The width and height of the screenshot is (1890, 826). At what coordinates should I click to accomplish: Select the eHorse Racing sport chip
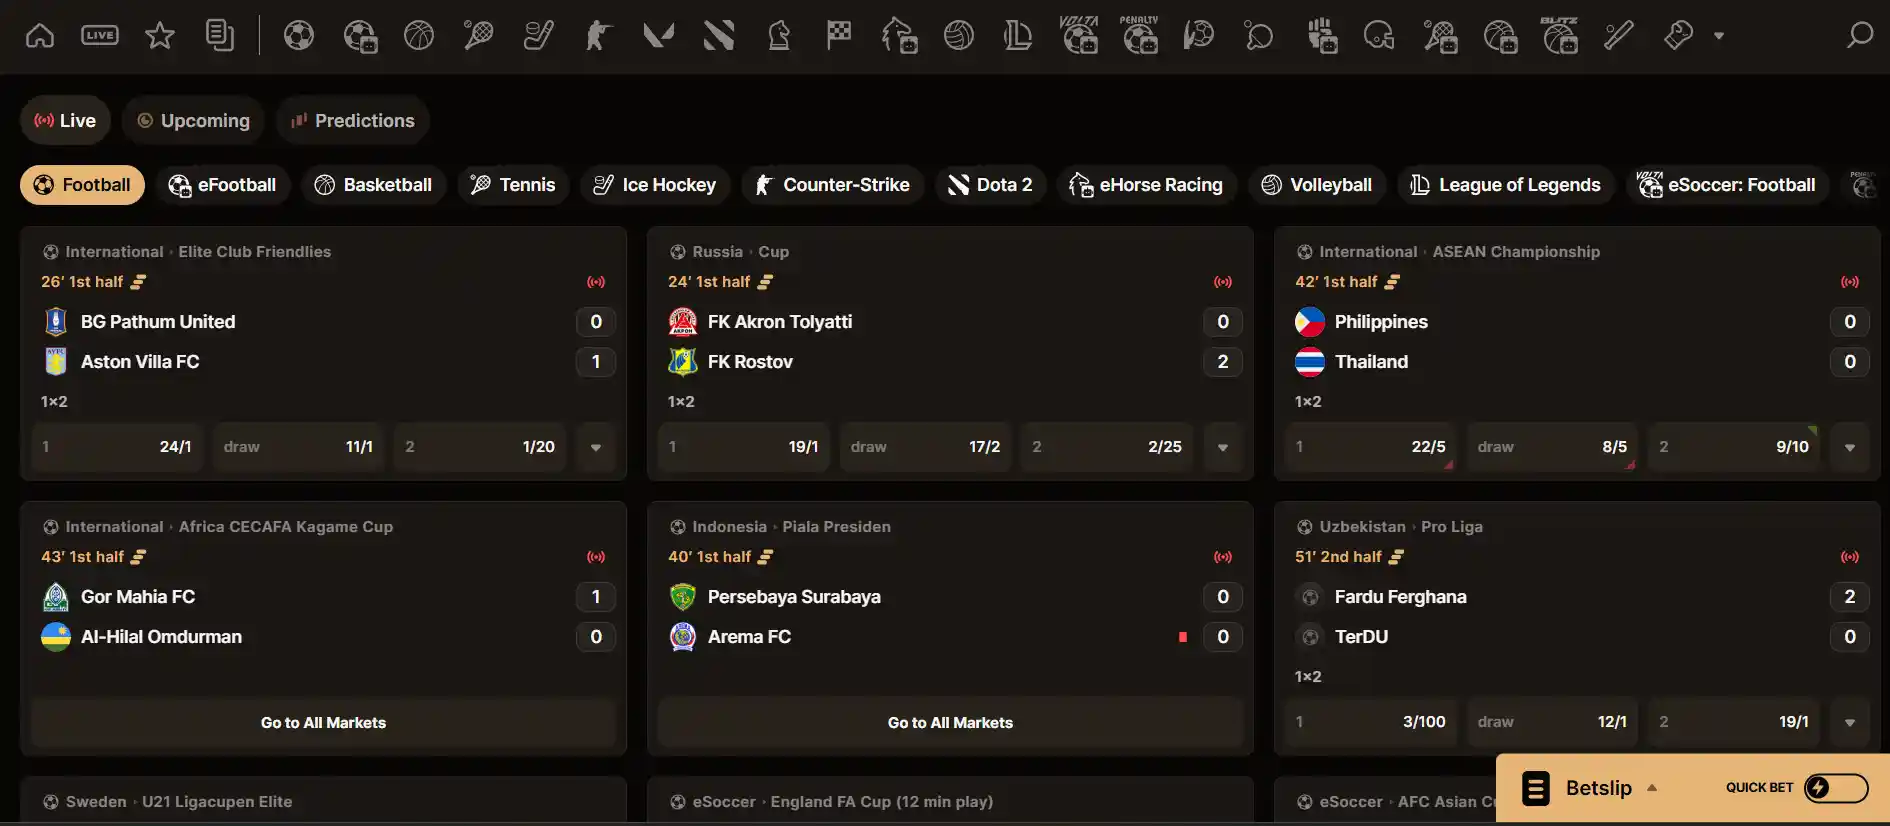point(1146,185)
